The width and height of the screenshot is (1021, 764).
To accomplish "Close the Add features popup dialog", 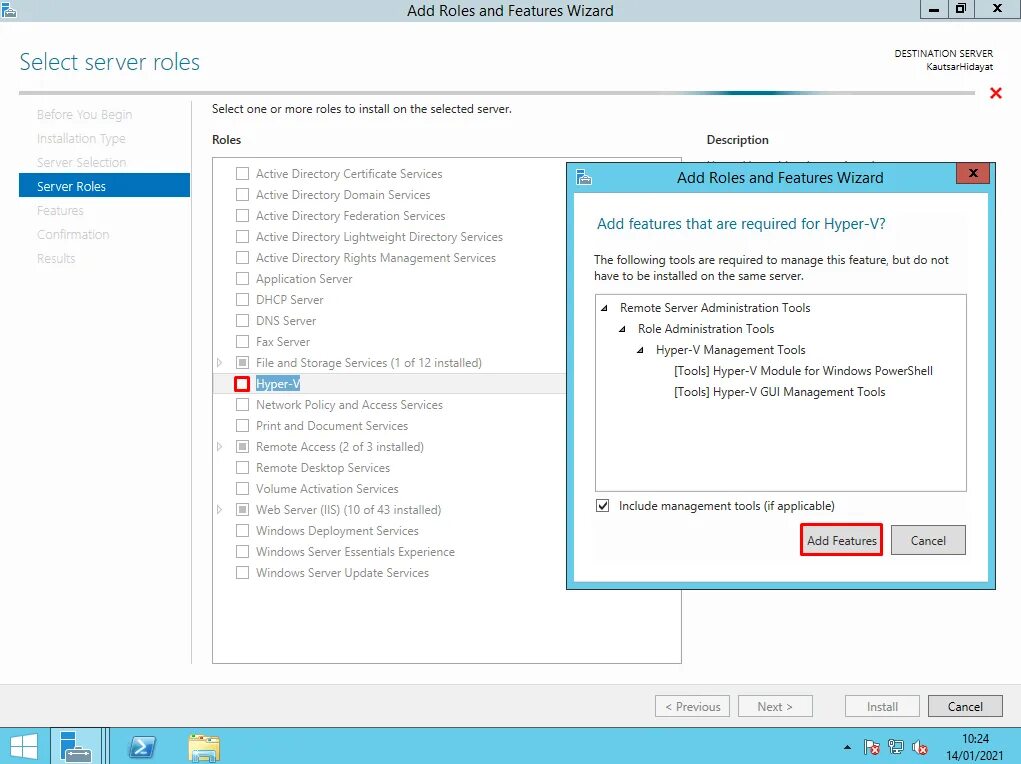I will (973, 173).
